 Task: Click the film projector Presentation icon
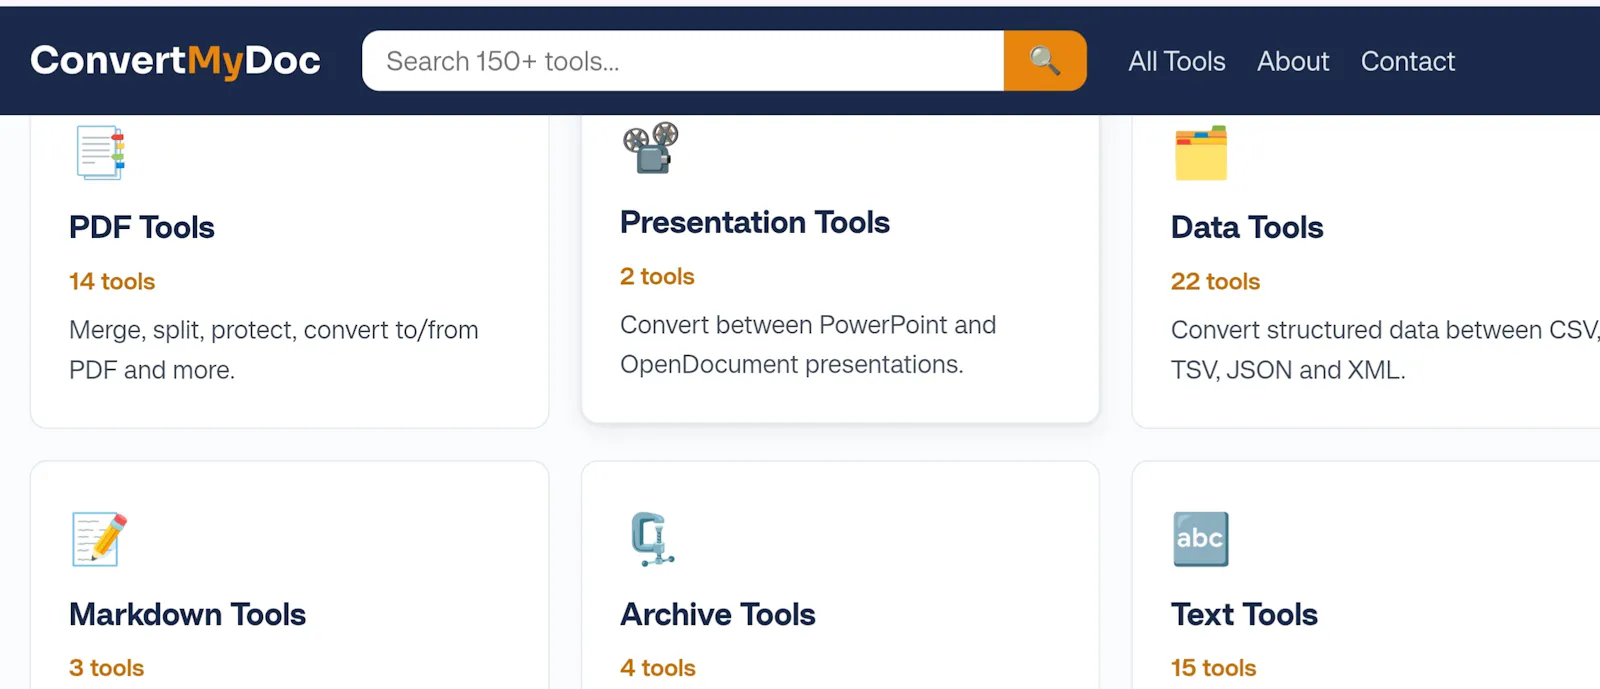(651, 148)
